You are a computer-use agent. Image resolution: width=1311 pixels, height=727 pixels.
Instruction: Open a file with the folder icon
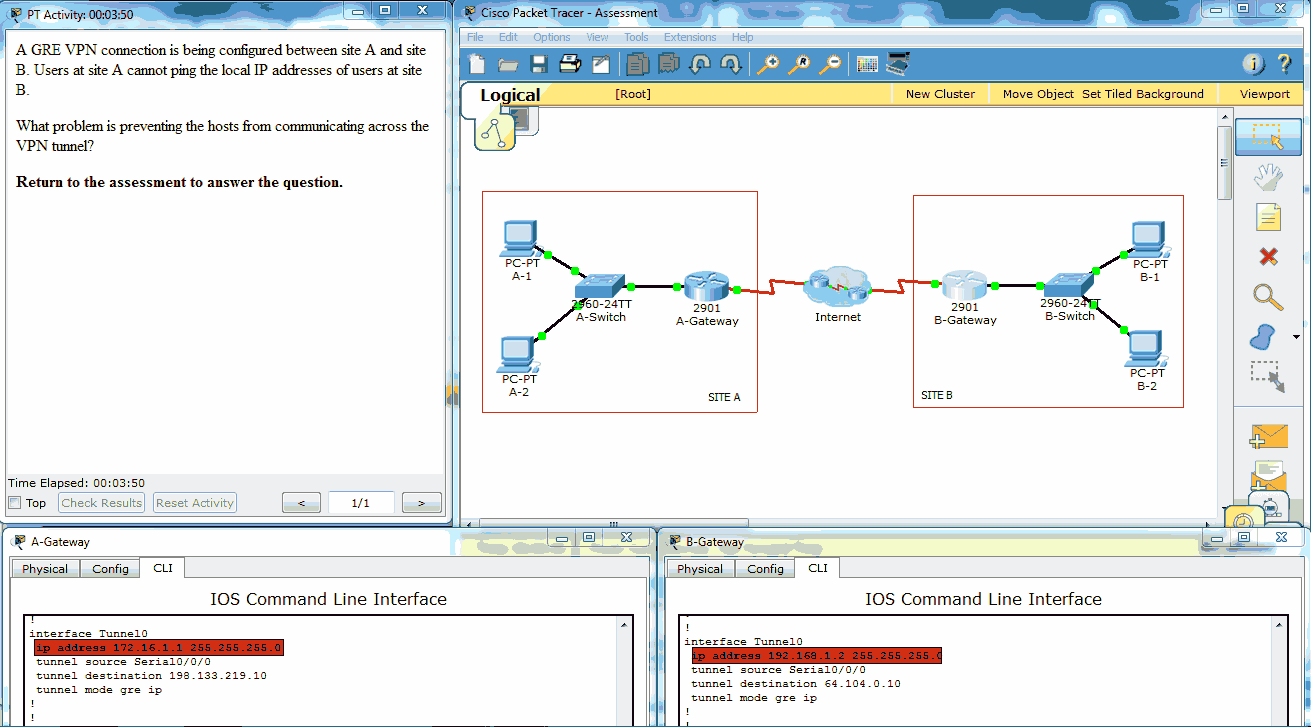pos(508,64)
